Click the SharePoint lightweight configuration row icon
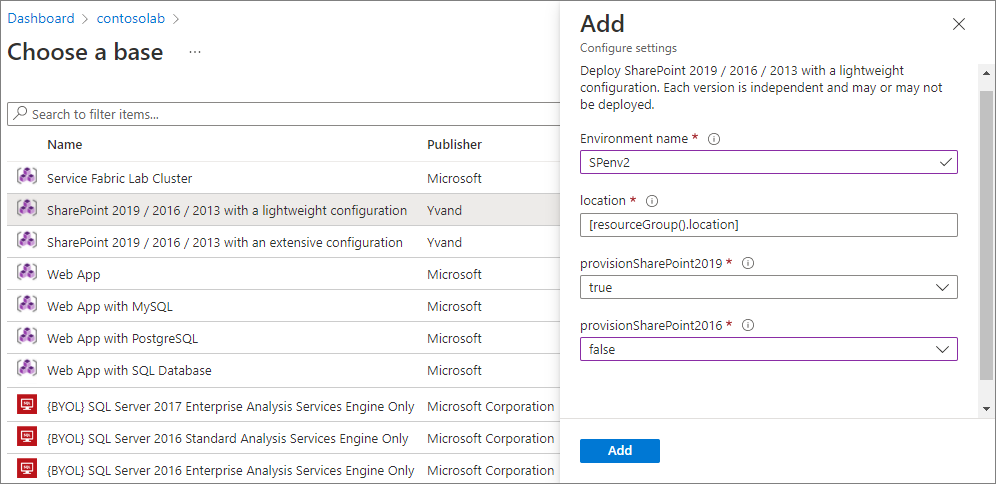The width and height of the screenshot is (996, 484). tap(27, 210)
